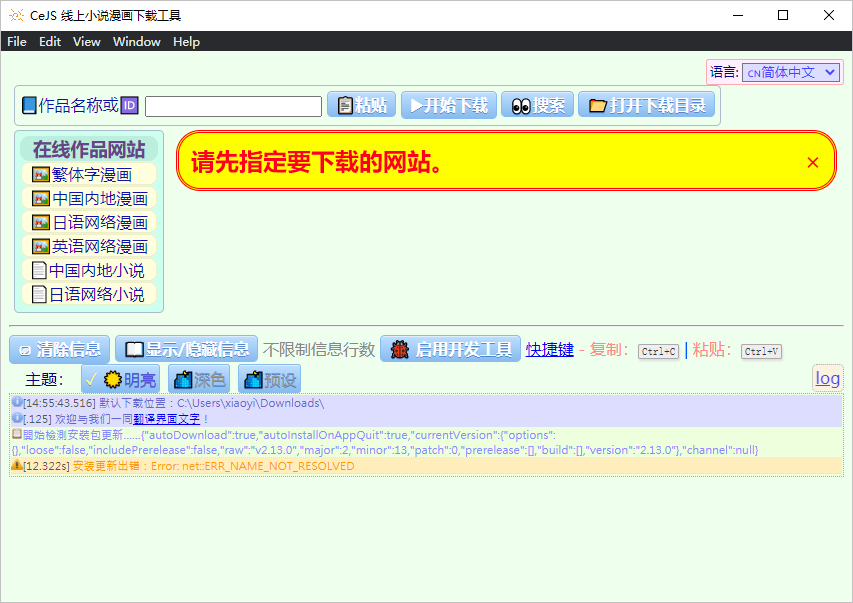Open the Help menu
Viewport: 853px width, 603px height.
pos(187,41)
